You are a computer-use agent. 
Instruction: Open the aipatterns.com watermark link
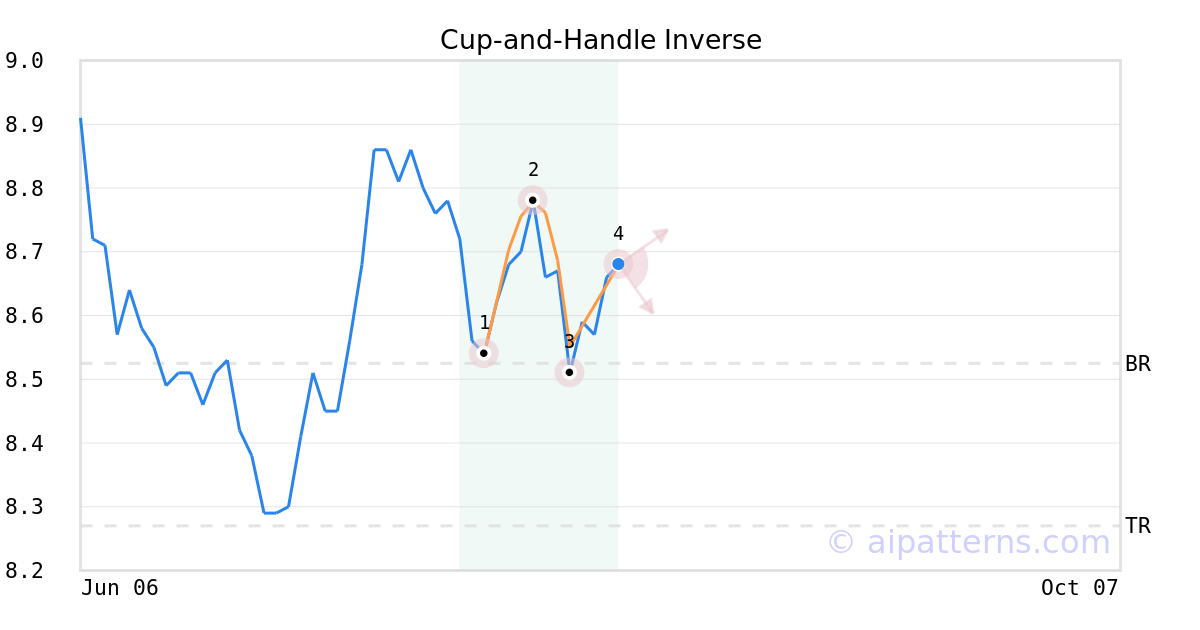[968, 542]
